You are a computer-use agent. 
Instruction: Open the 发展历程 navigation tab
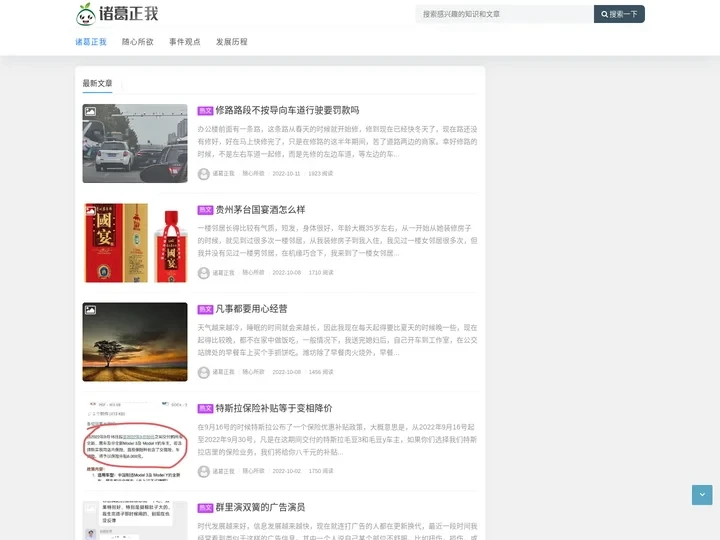click(231, 42)
